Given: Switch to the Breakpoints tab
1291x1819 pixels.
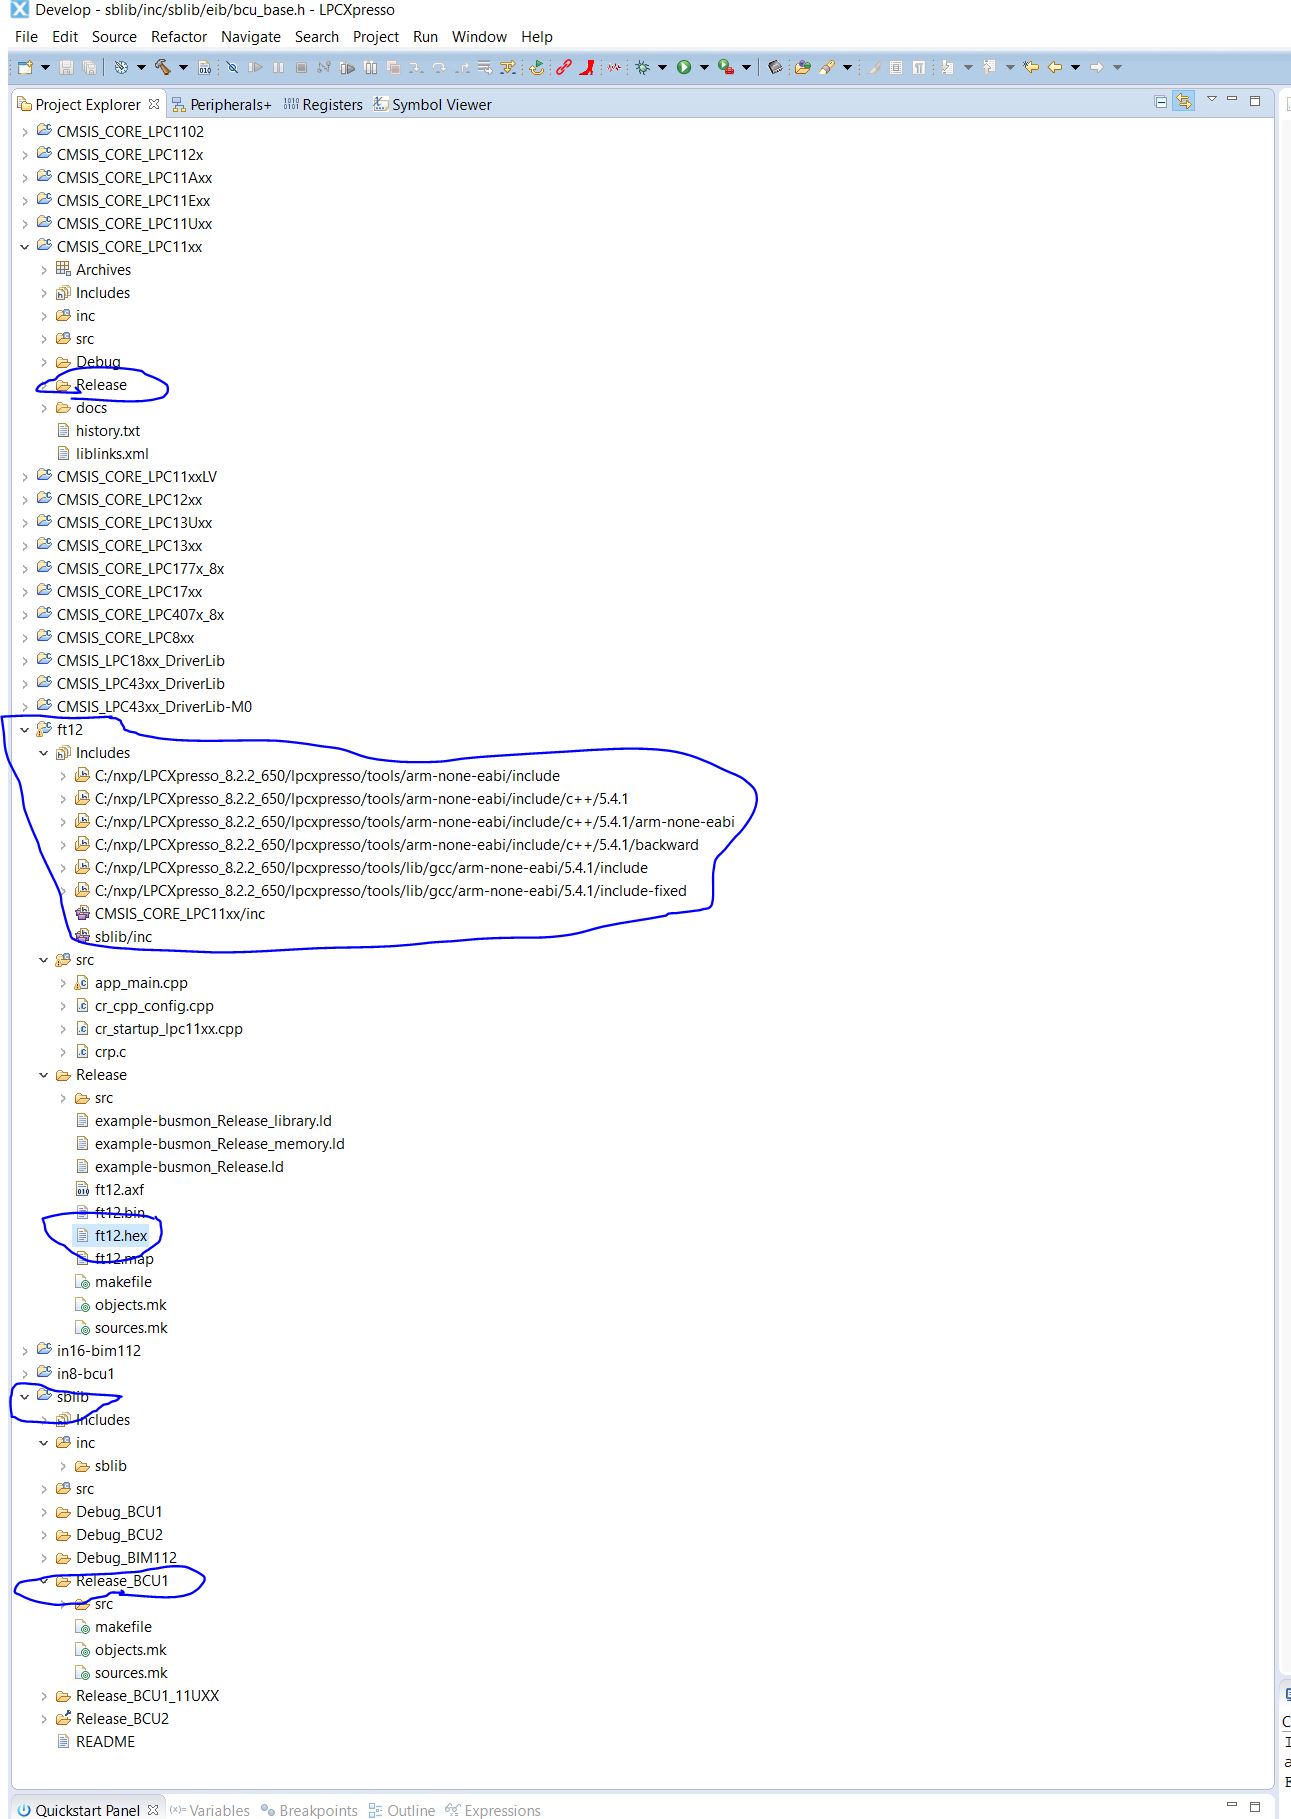Looking at the screenshot, I should click(309, 1810).
